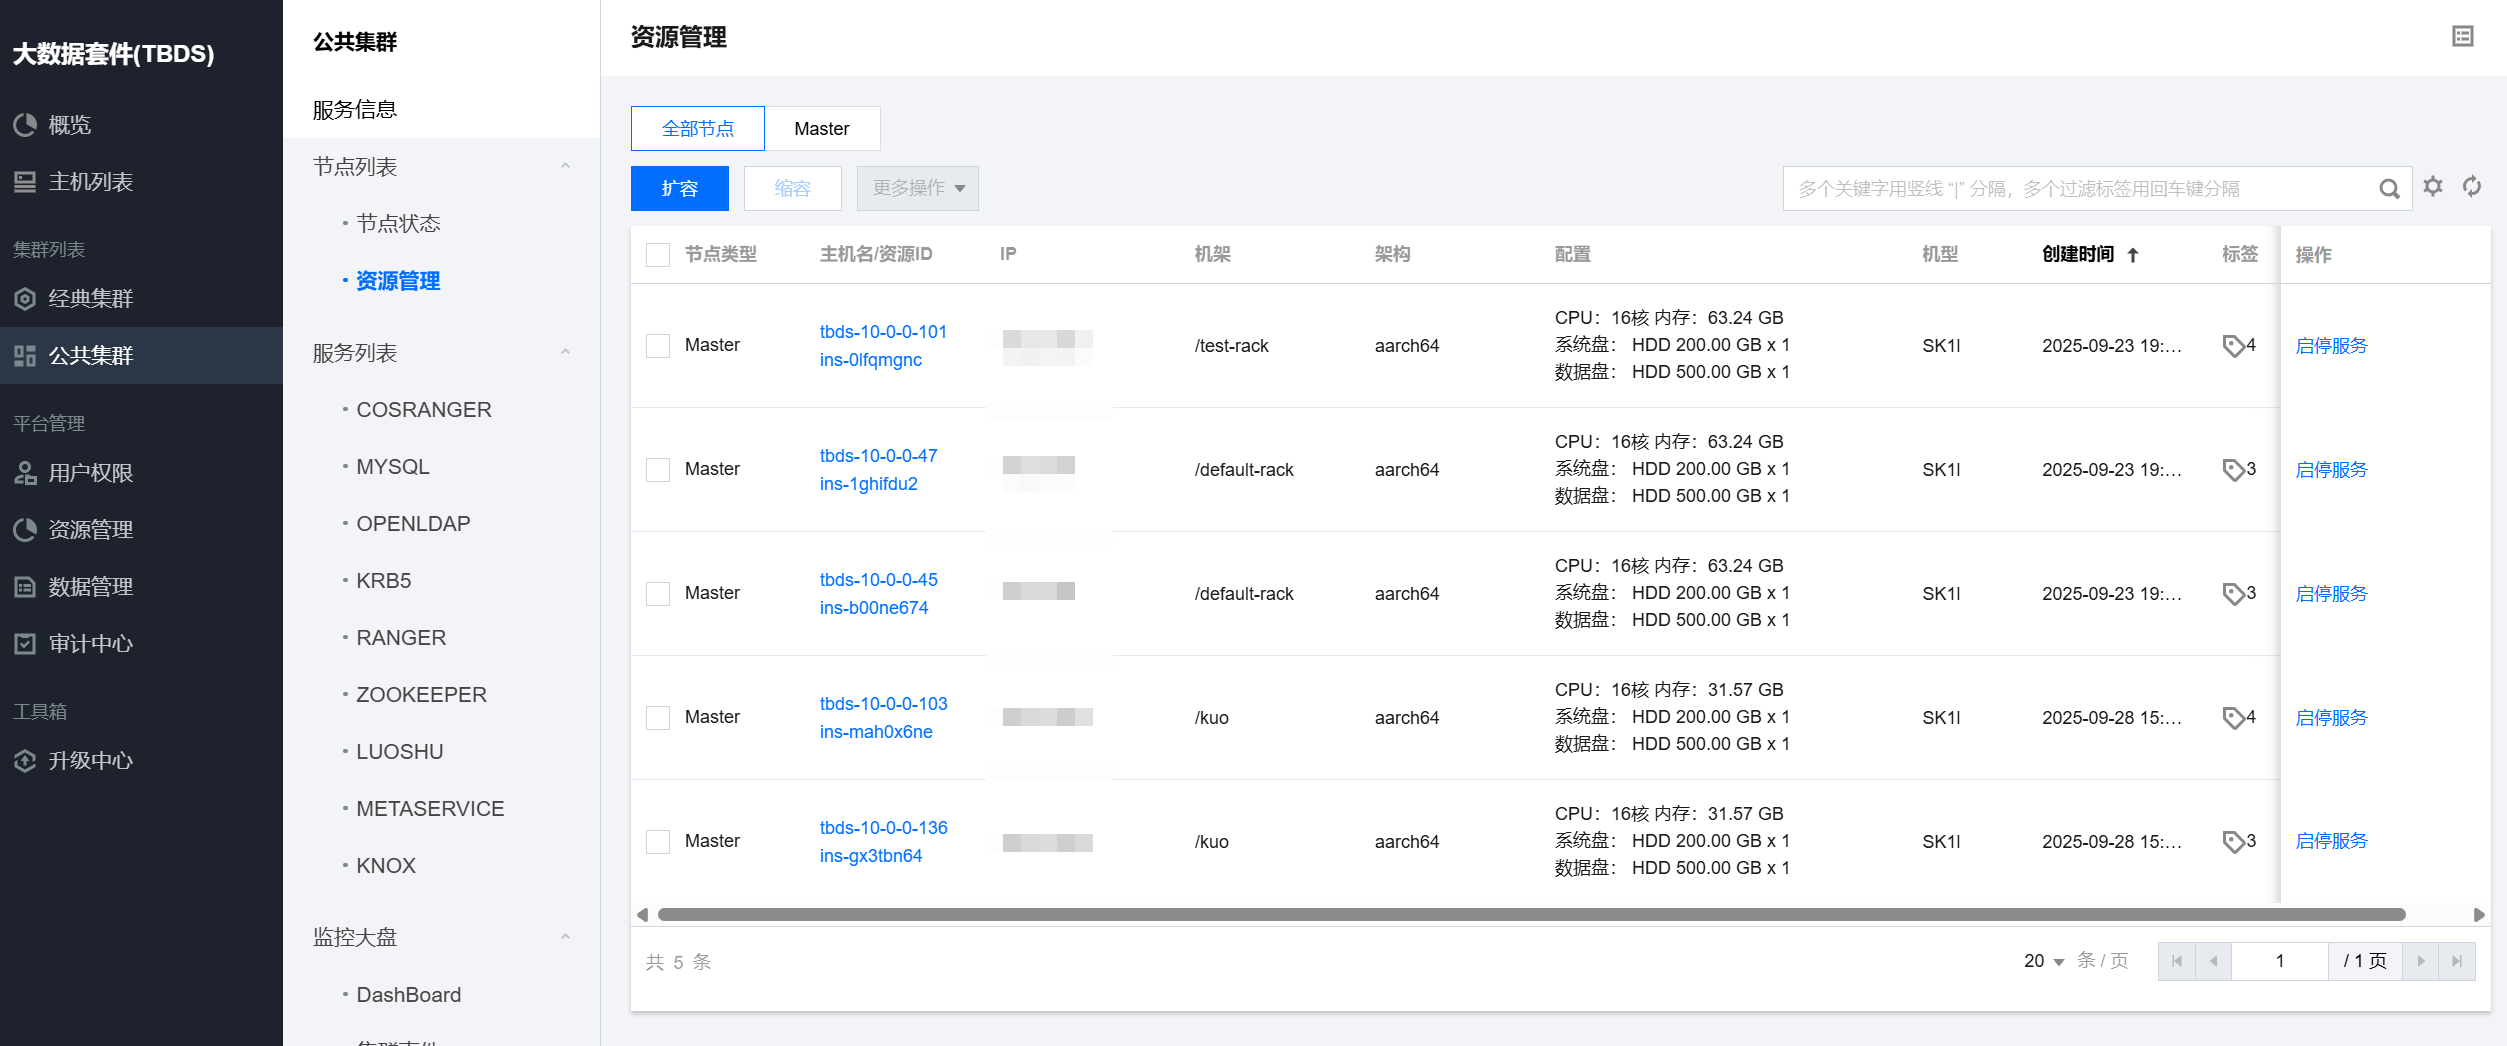Check the select-all header checkbox
Viewport: 2507px width, 1046px height.
(x=658, y=255)
